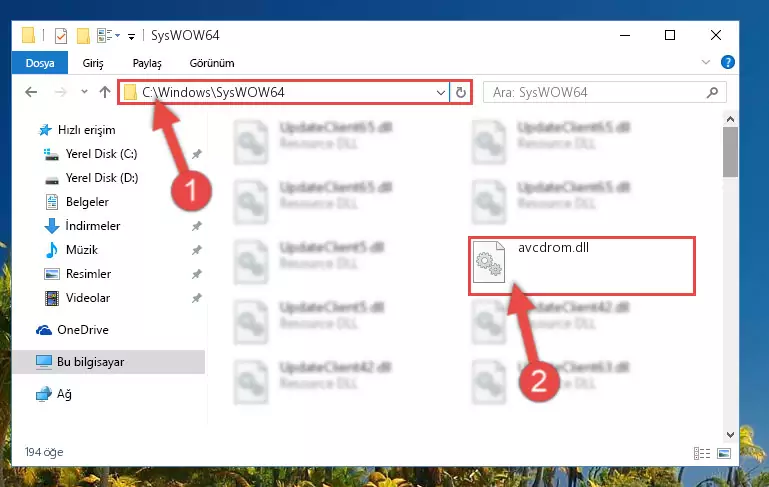Switch to the Giriş ribbon tab

93,63
